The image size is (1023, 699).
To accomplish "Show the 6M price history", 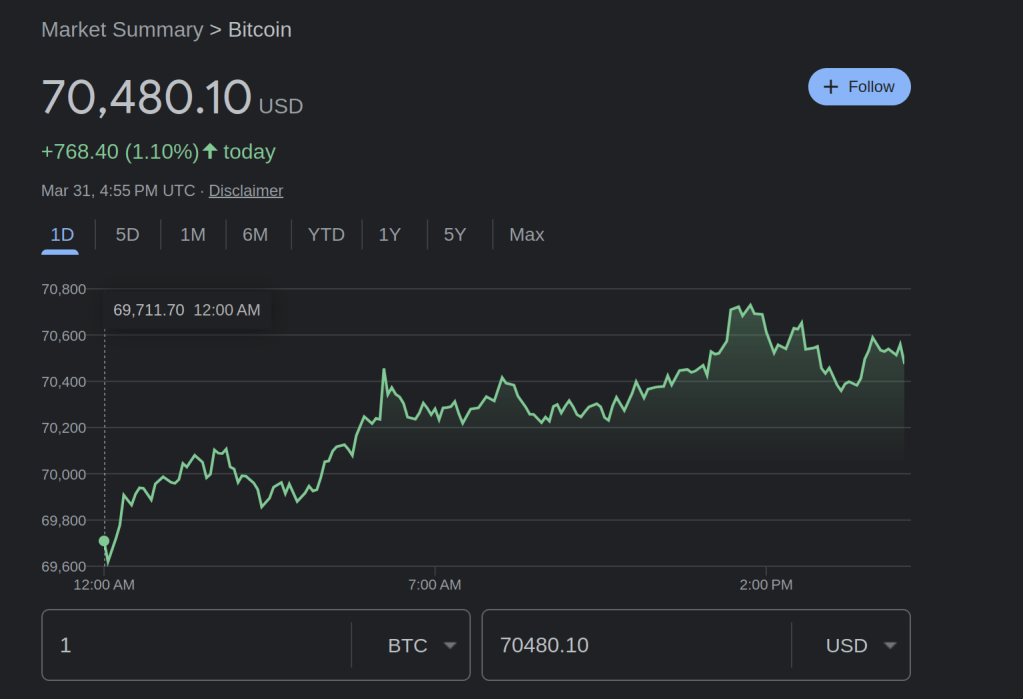I will pyautogui.click(x=255, y=235).
